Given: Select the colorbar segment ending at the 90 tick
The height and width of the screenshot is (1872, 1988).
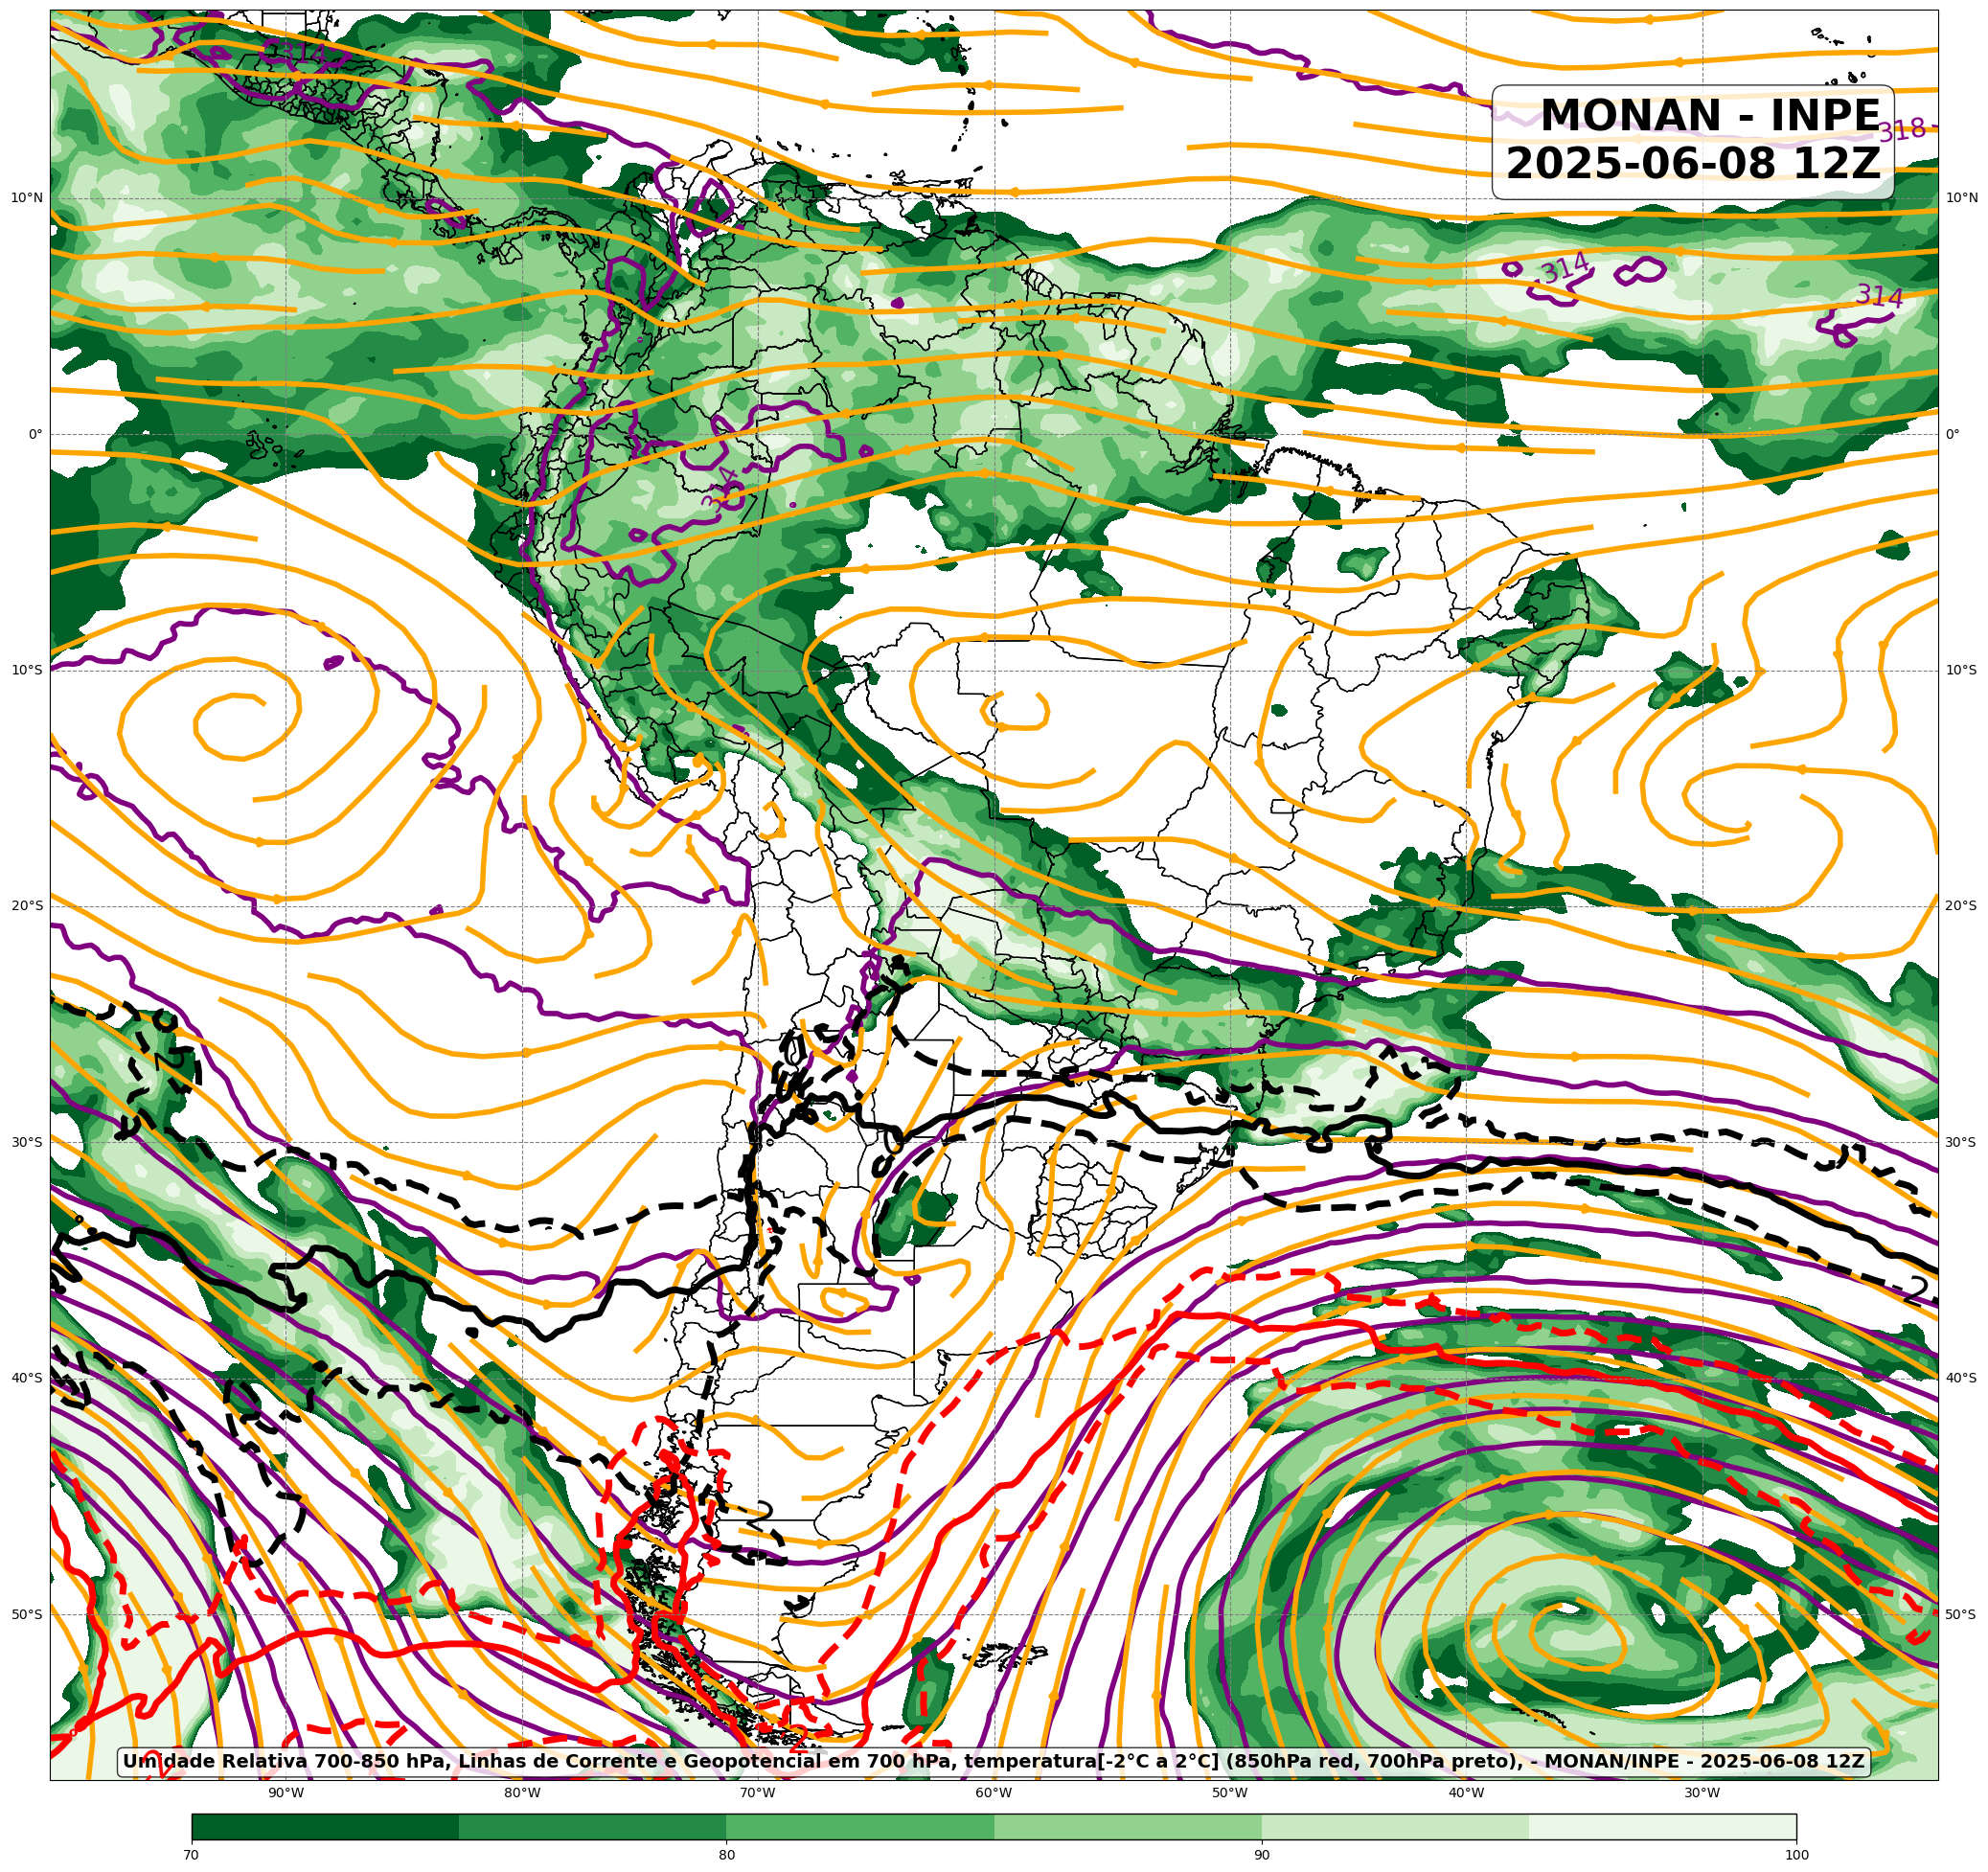Looking at the screenshot, I should pos(1127,1827).
